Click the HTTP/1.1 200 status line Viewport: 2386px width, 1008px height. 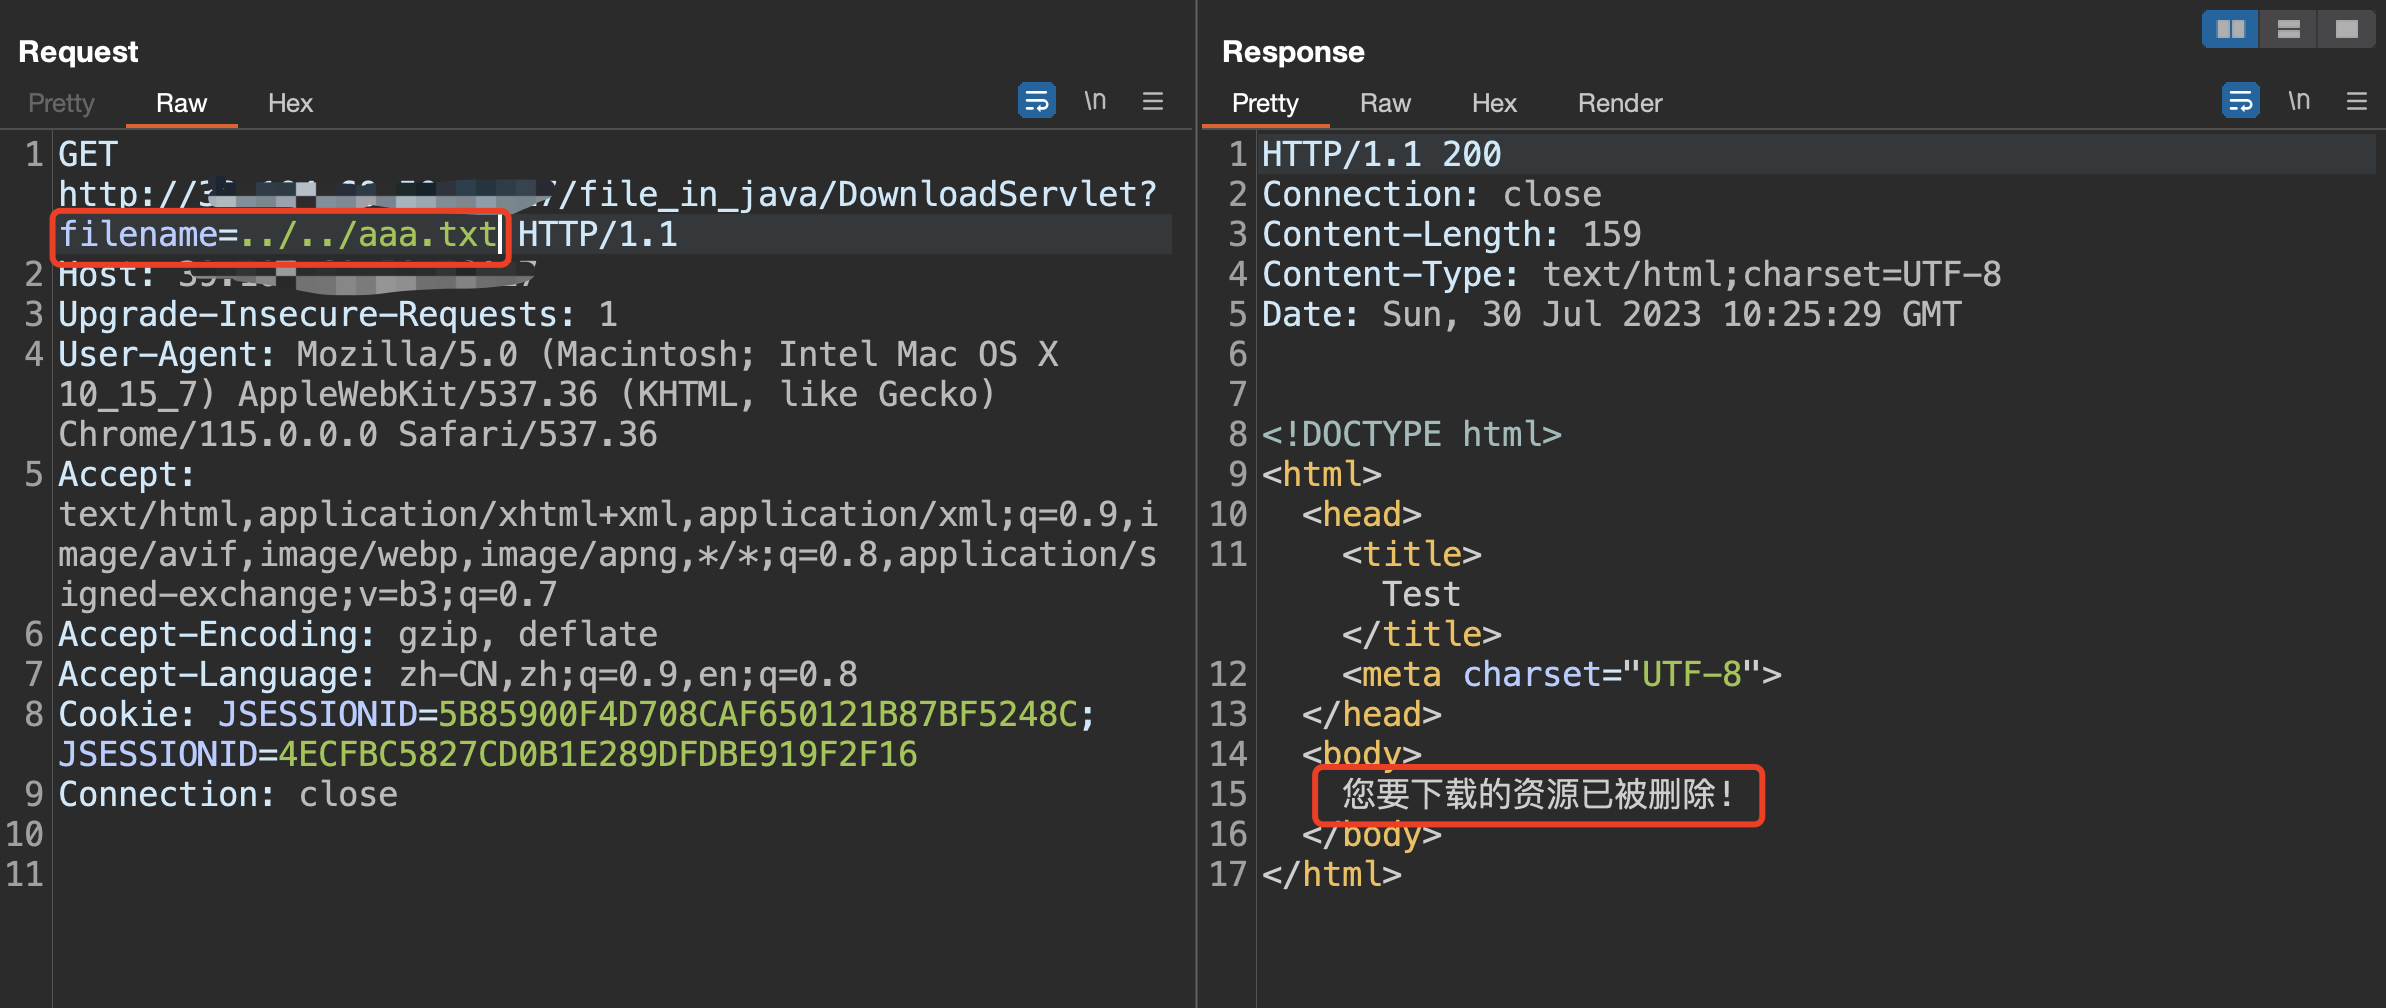(1382, 154)
